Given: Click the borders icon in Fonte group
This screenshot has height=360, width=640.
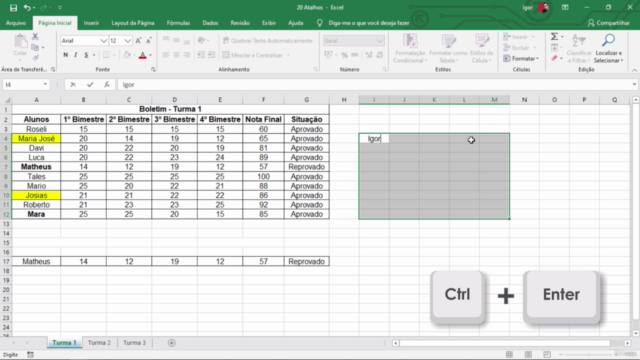Looking at the screenshot, I should click(x=106, y=55).
